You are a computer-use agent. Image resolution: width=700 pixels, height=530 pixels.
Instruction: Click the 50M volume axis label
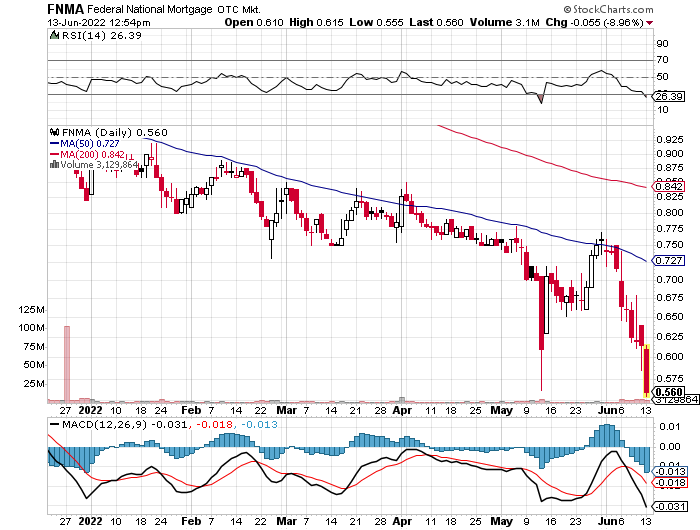tap(34, 365)
